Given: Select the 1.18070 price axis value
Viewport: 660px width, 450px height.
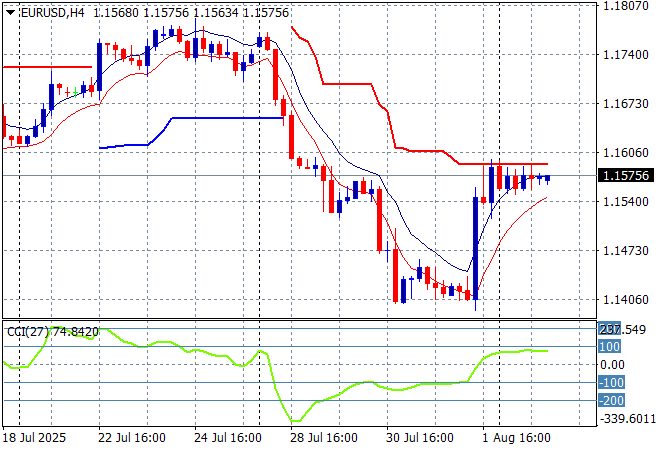Looking at the screenshot, I should [626, 6].
